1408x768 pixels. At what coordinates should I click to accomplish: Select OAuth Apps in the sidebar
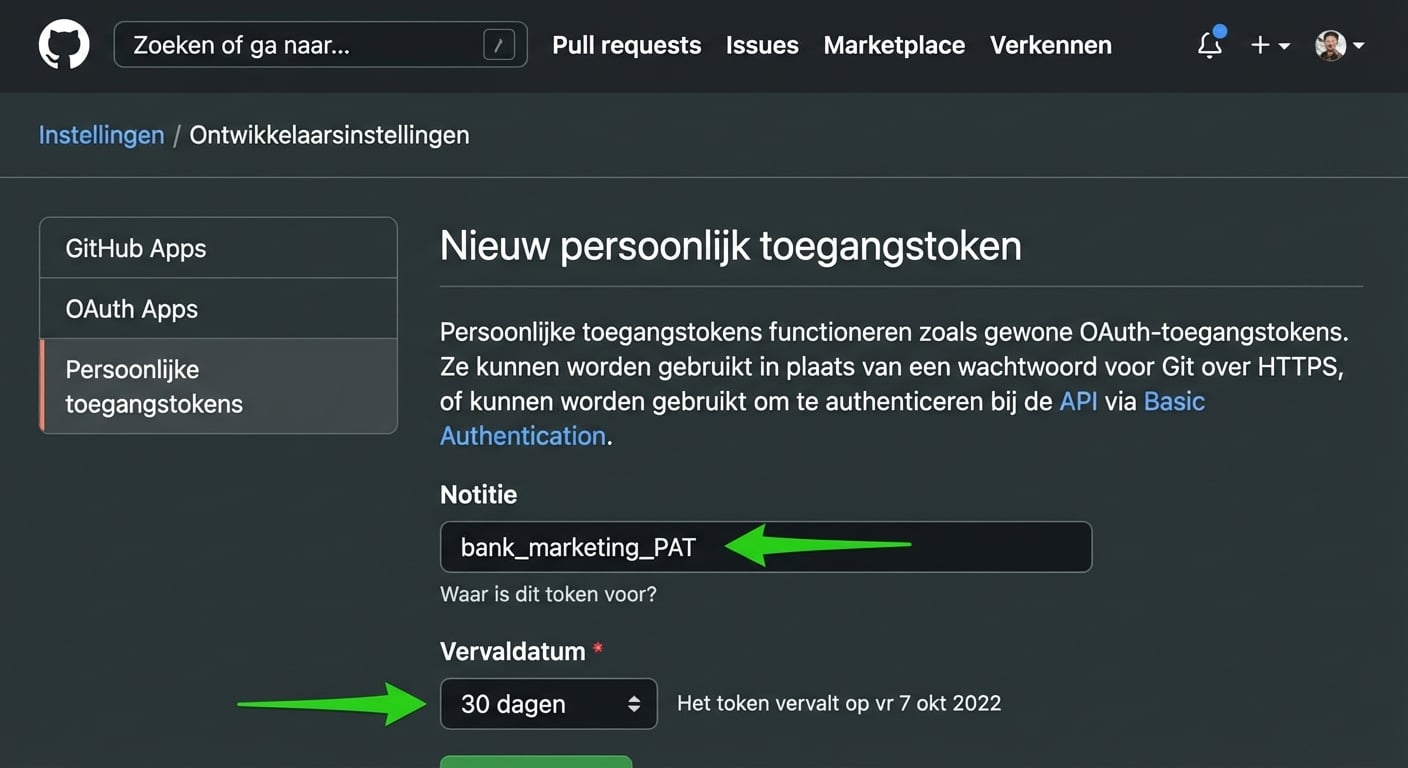pos(130,309)
